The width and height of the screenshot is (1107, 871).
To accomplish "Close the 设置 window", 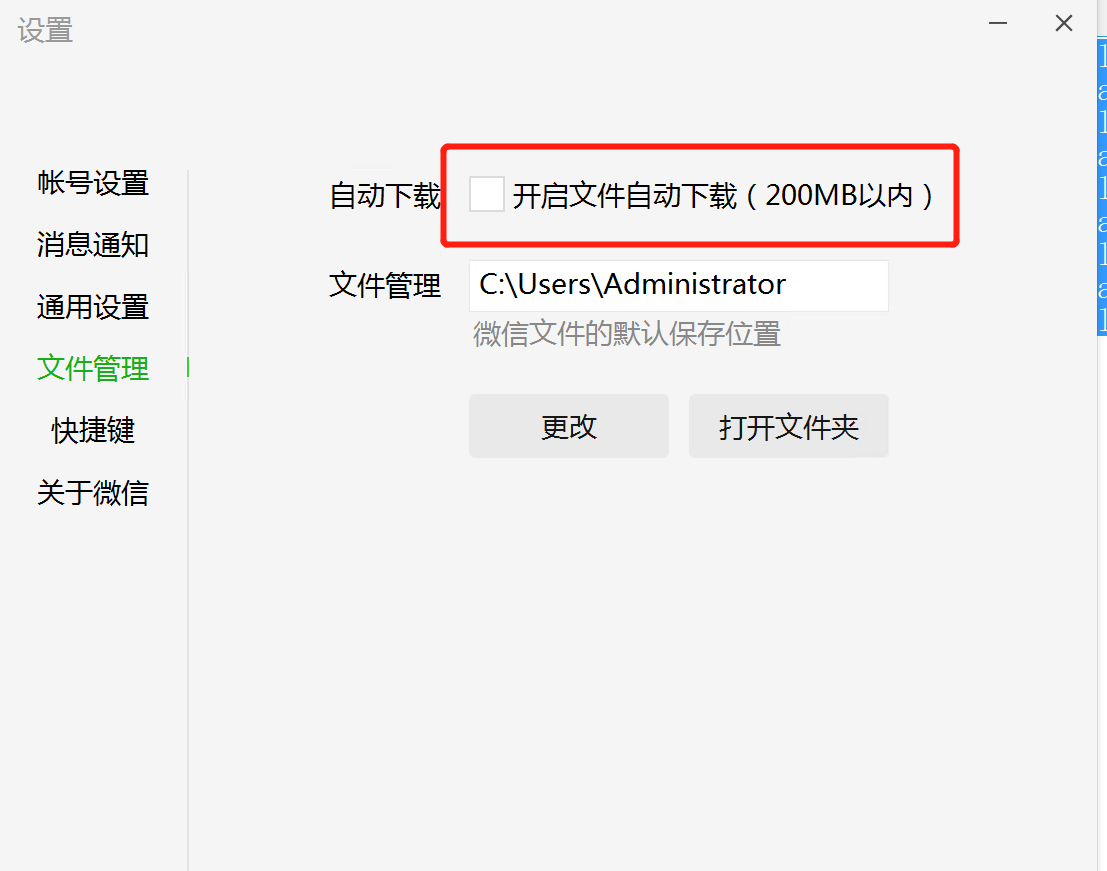I will point(1064,23).
